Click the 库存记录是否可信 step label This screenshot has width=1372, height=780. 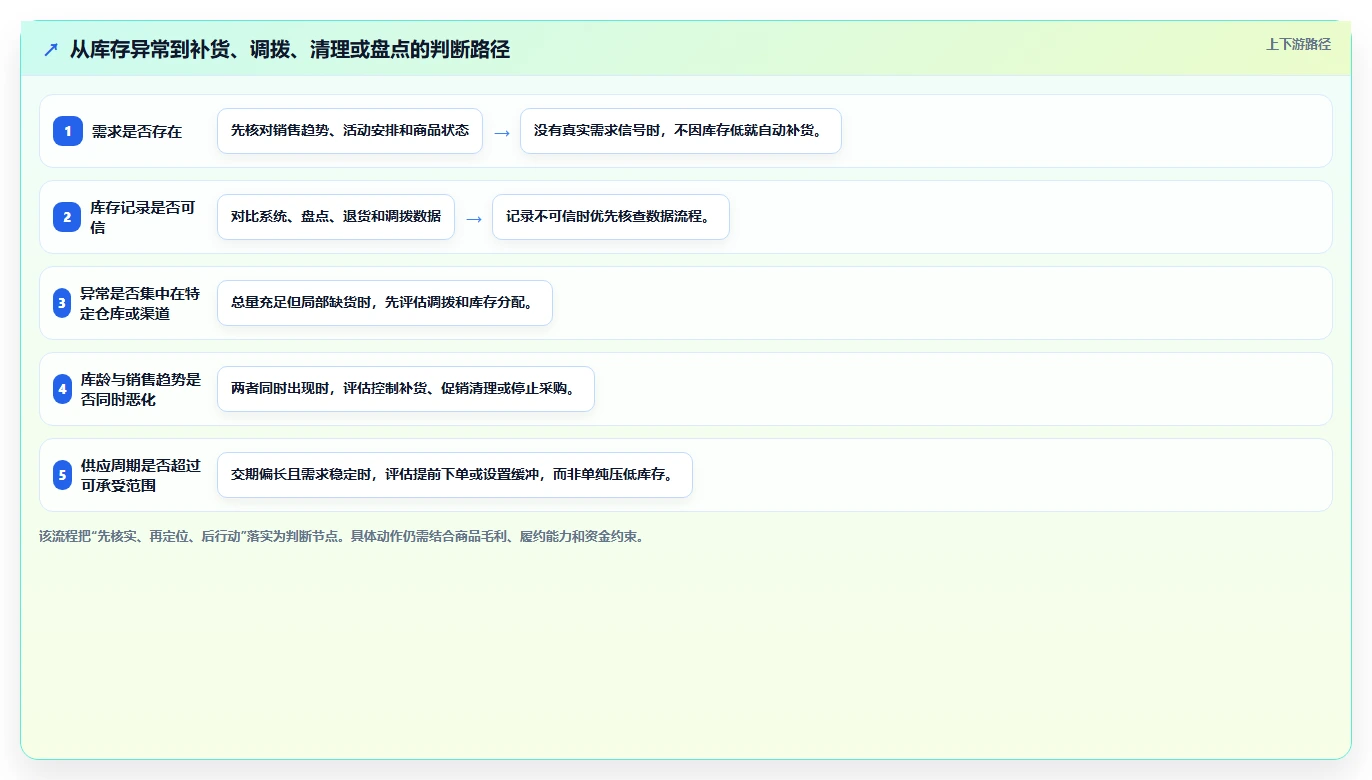[x=143, y=217]
